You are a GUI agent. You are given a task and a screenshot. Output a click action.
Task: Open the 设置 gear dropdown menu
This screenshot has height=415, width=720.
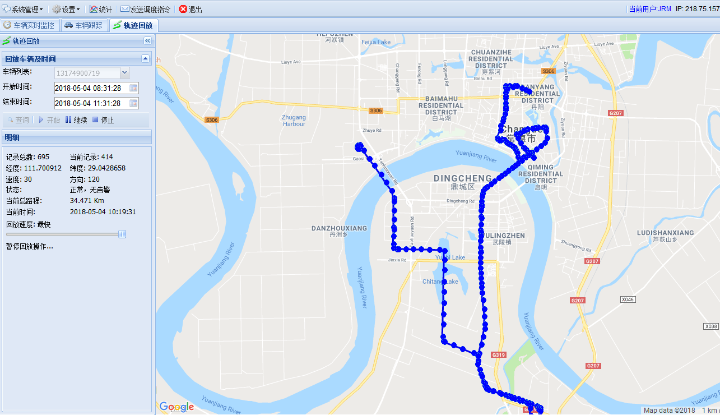click(x=66, y=9)
